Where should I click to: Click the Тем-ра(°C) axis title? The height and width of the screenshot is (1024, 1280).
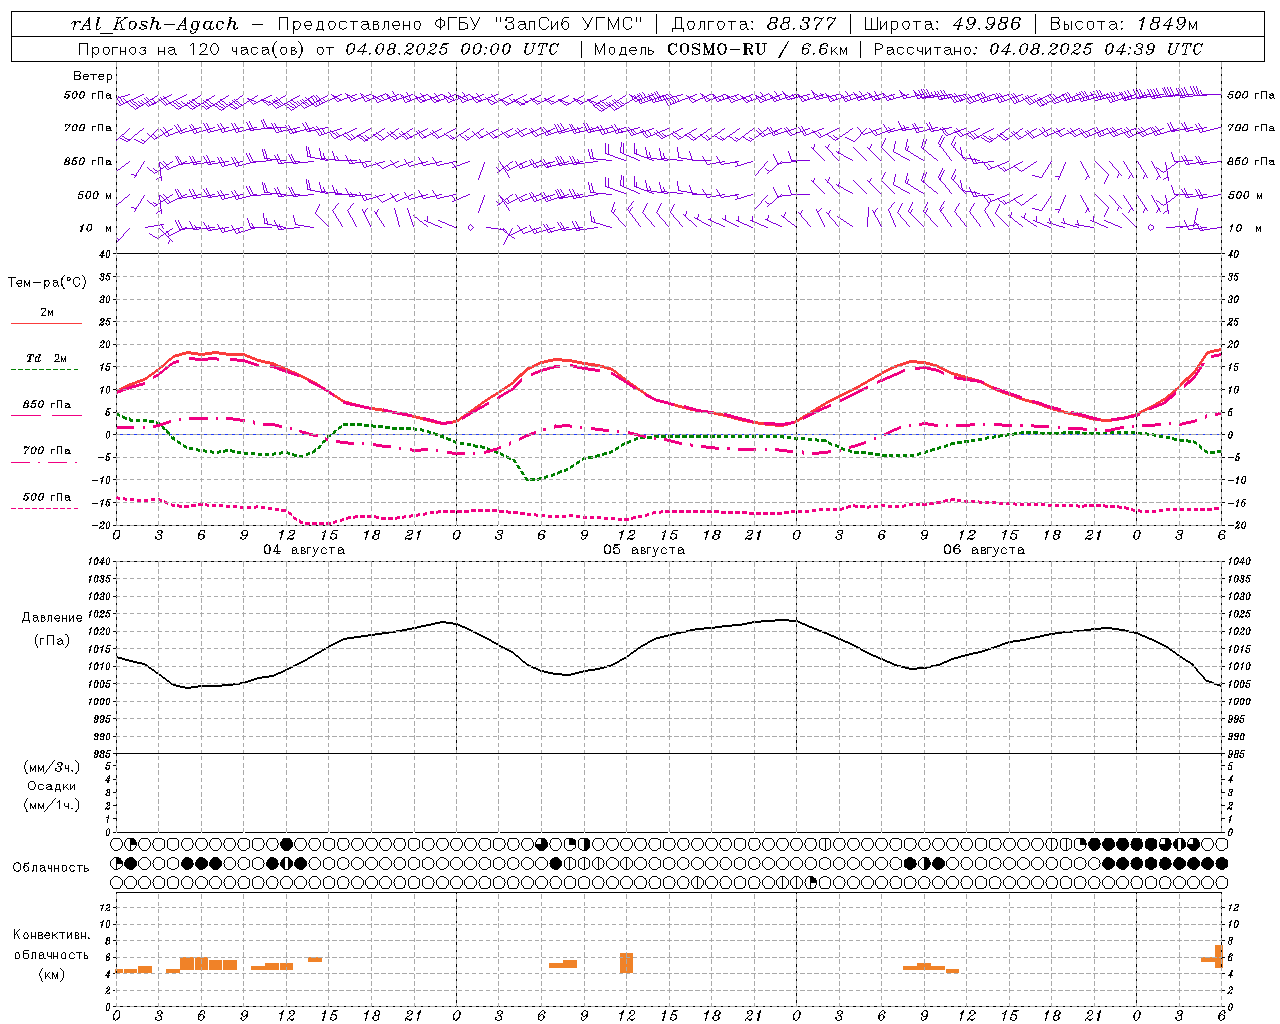point(47,283)
